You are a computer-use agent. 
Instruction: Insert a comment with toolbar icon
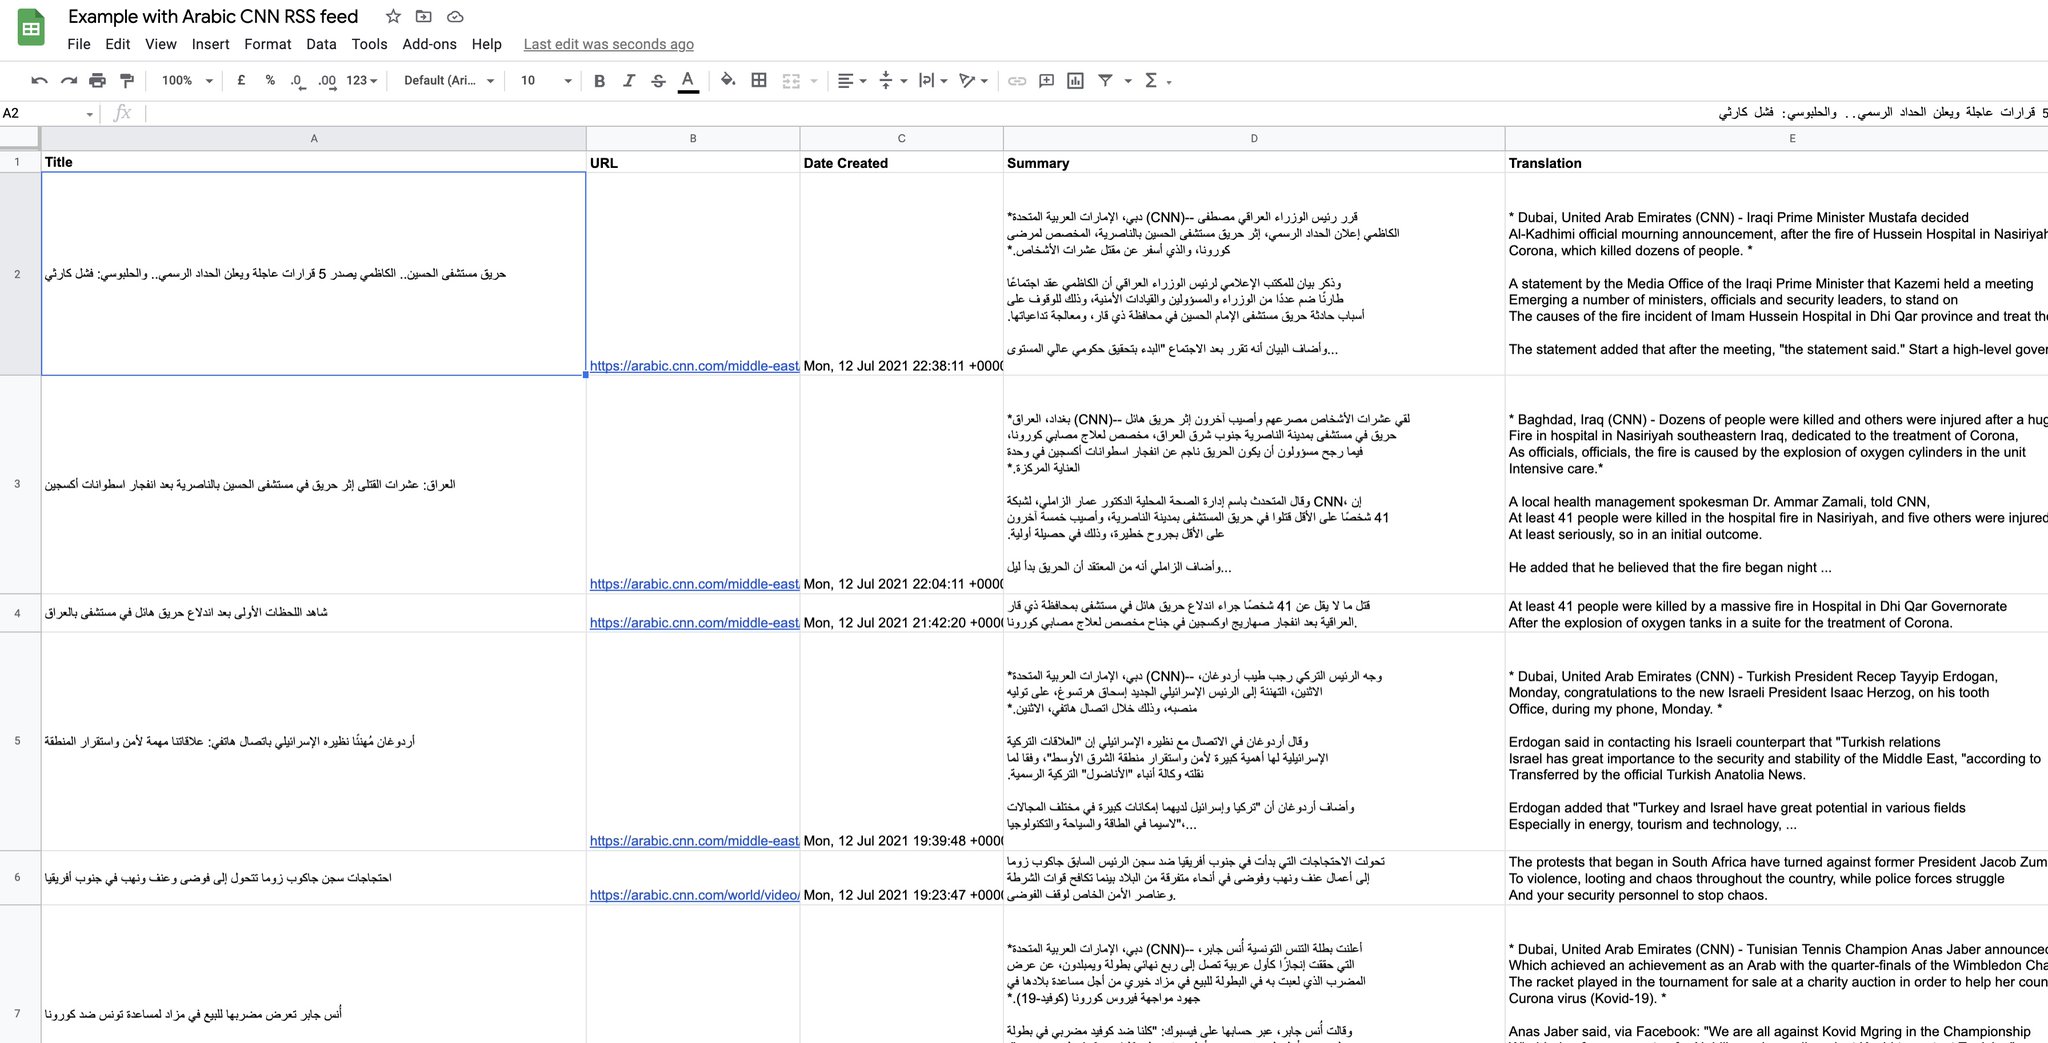coord(1045,80)
